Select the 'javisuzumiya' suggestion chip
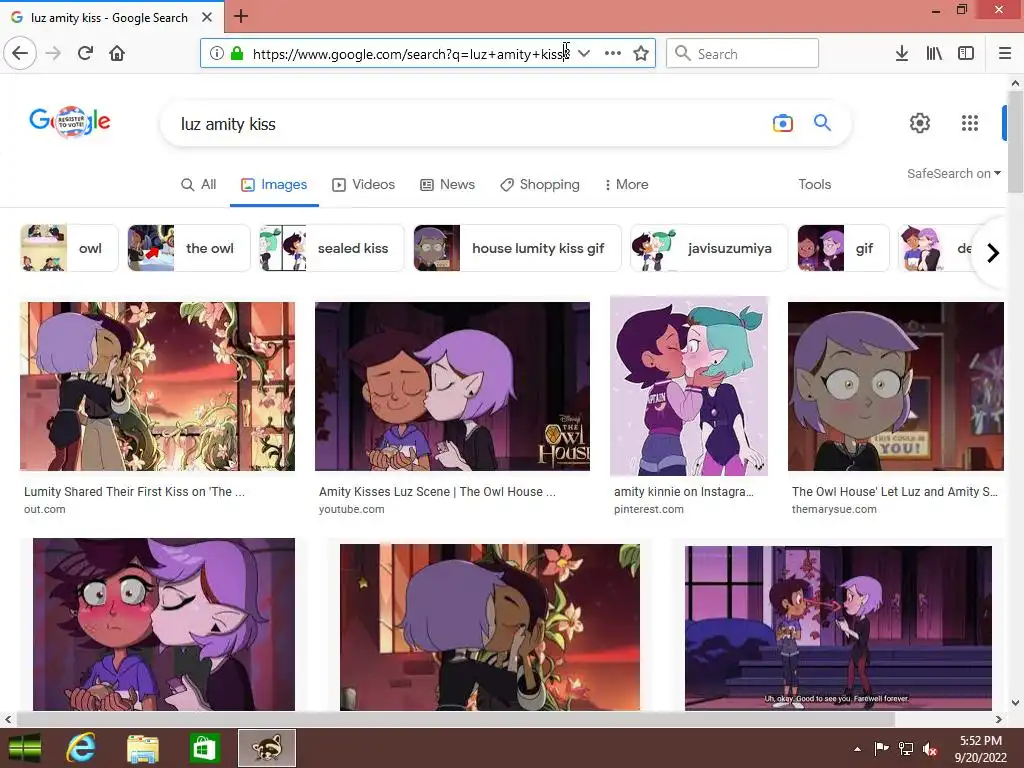Screen dimensions: 1024x768 tap(709, 248)
